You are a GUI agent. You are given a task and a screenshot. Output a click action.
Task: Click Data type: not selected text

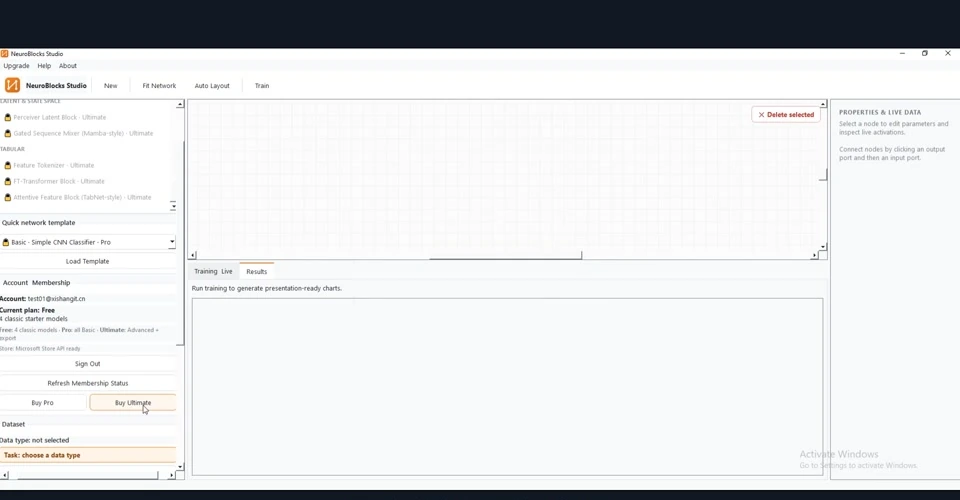point(35,440)
